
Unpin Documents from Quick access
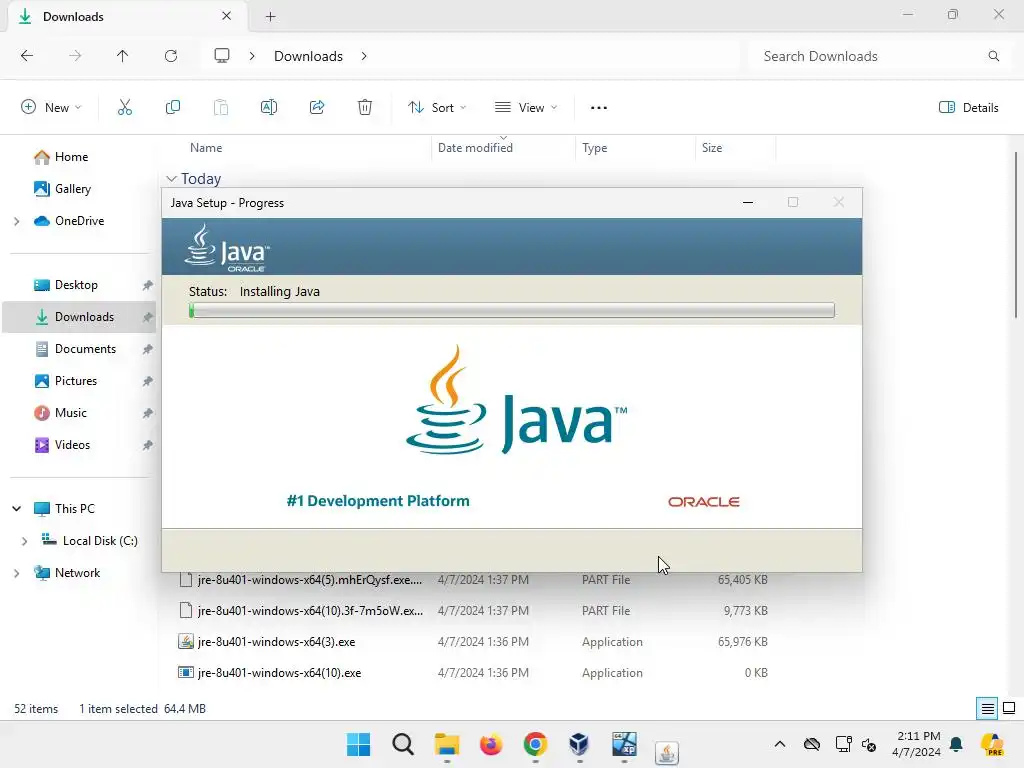(x=148, y=349)
